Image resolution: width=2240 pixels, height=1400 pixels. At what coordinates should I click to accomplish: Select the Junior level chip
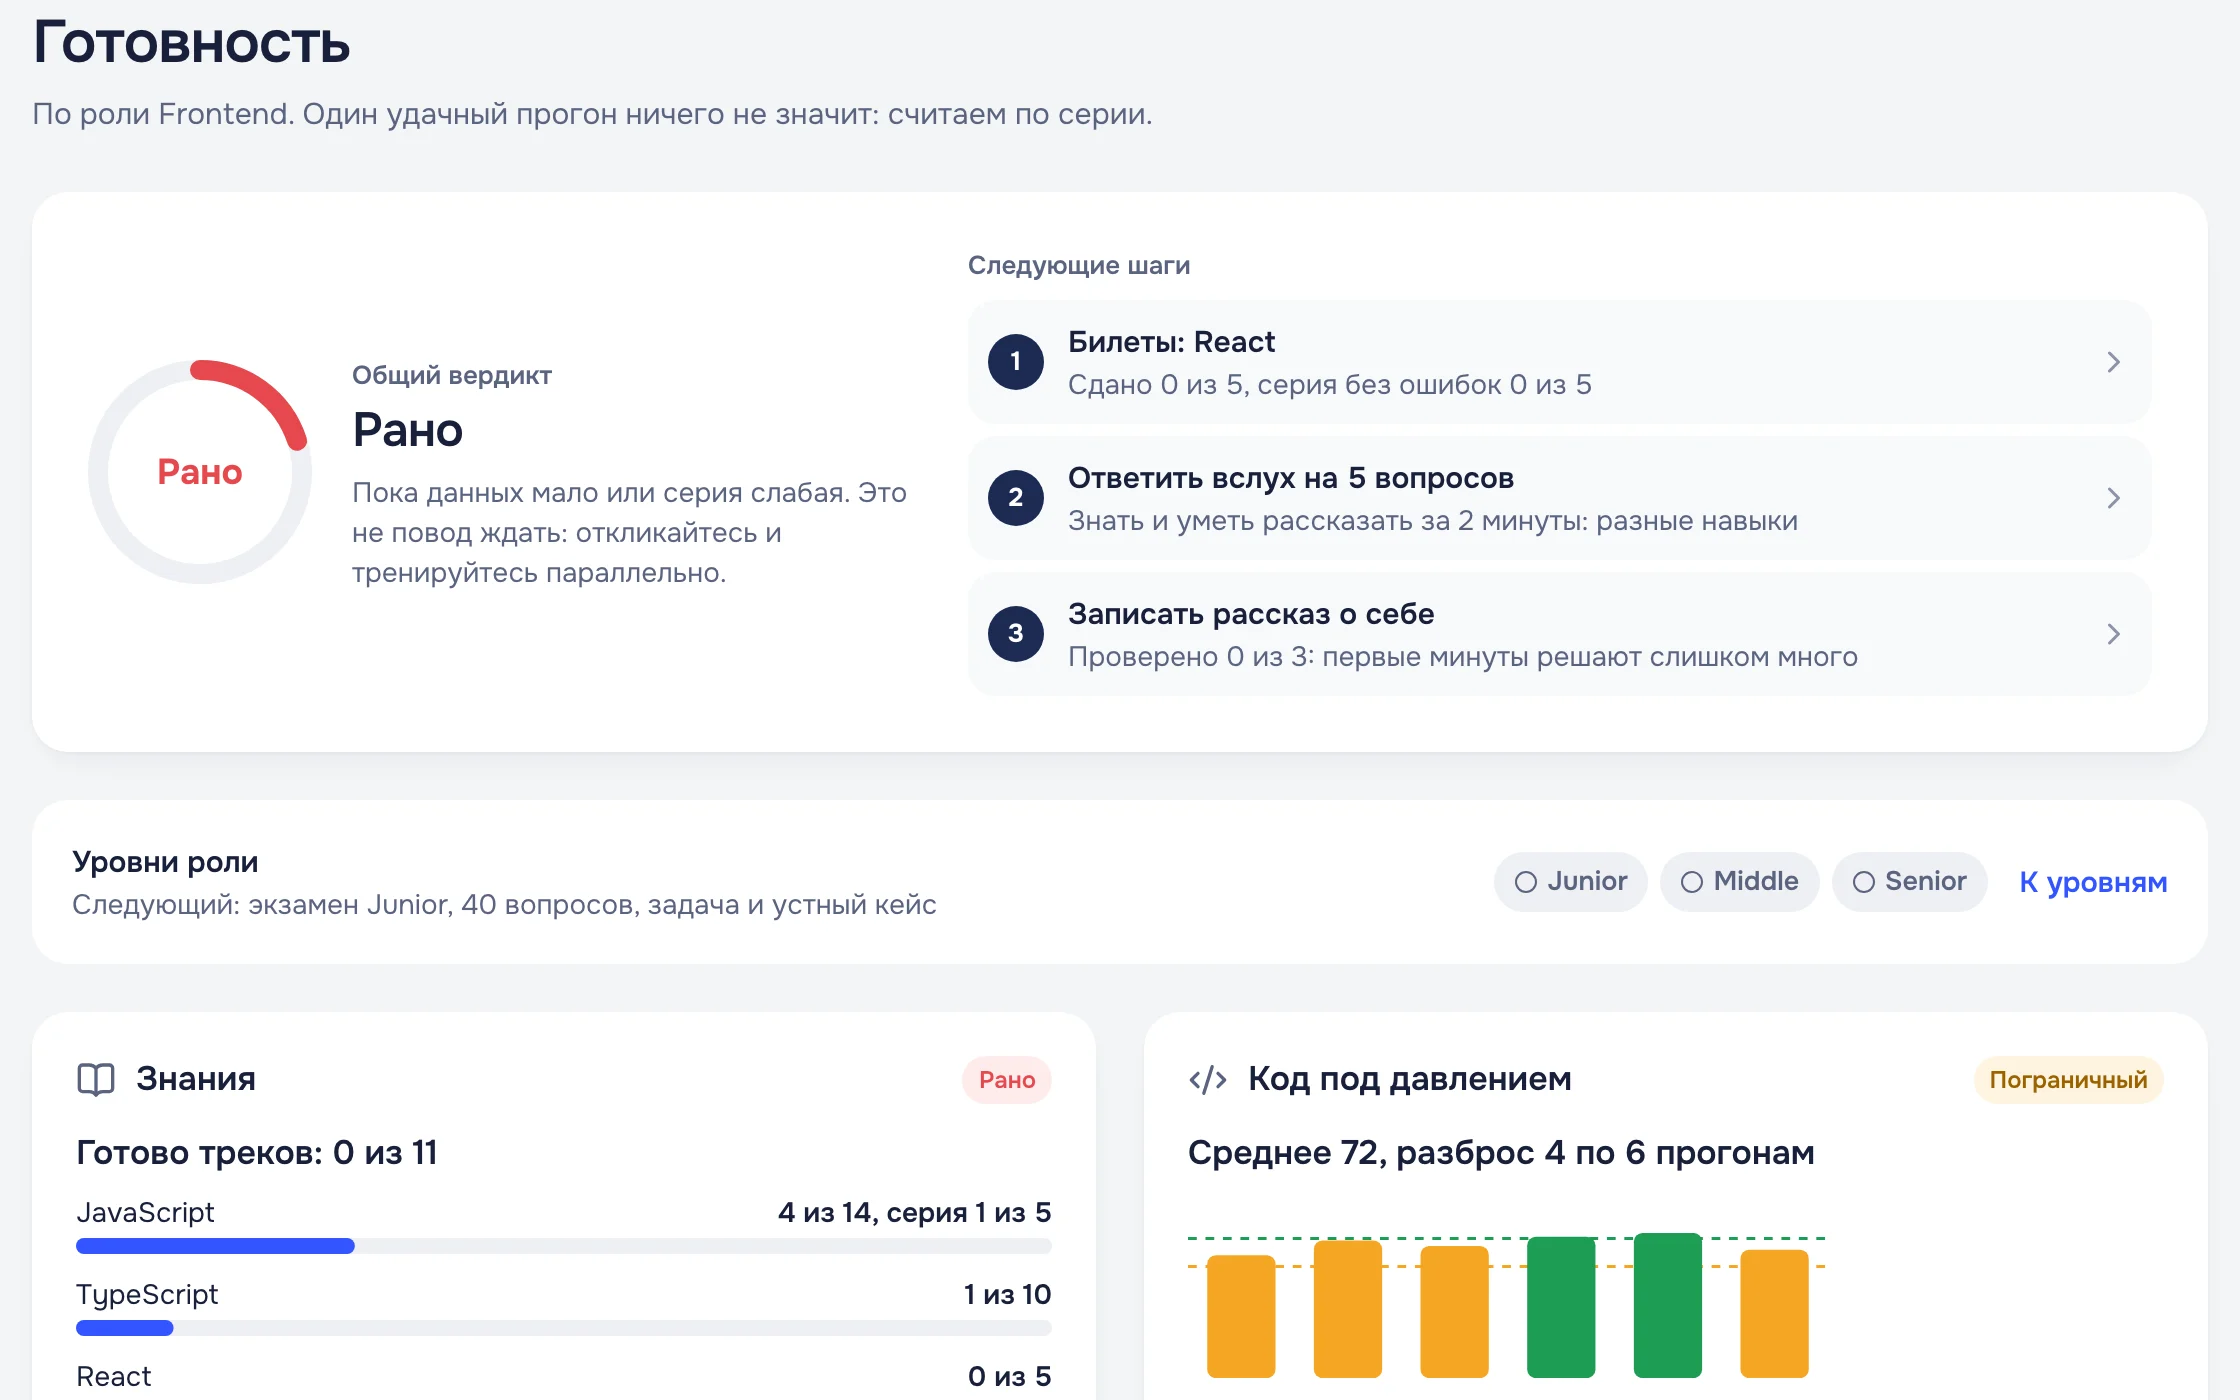pos(1571,882)
